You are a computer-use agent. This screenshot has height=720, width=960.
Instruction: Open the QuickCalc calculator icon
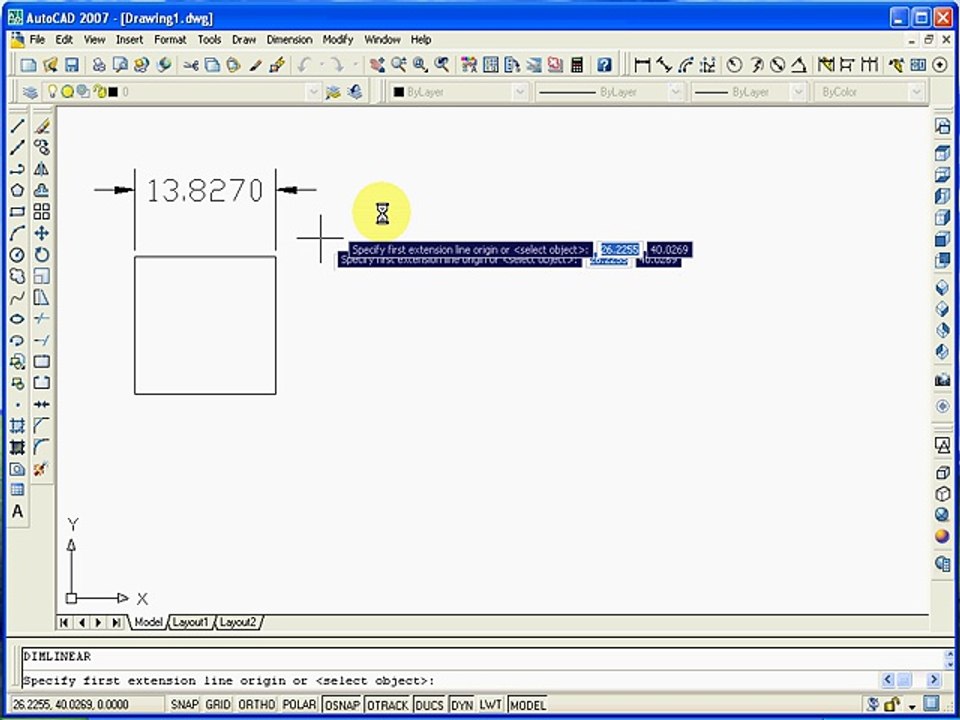[576, 65]
